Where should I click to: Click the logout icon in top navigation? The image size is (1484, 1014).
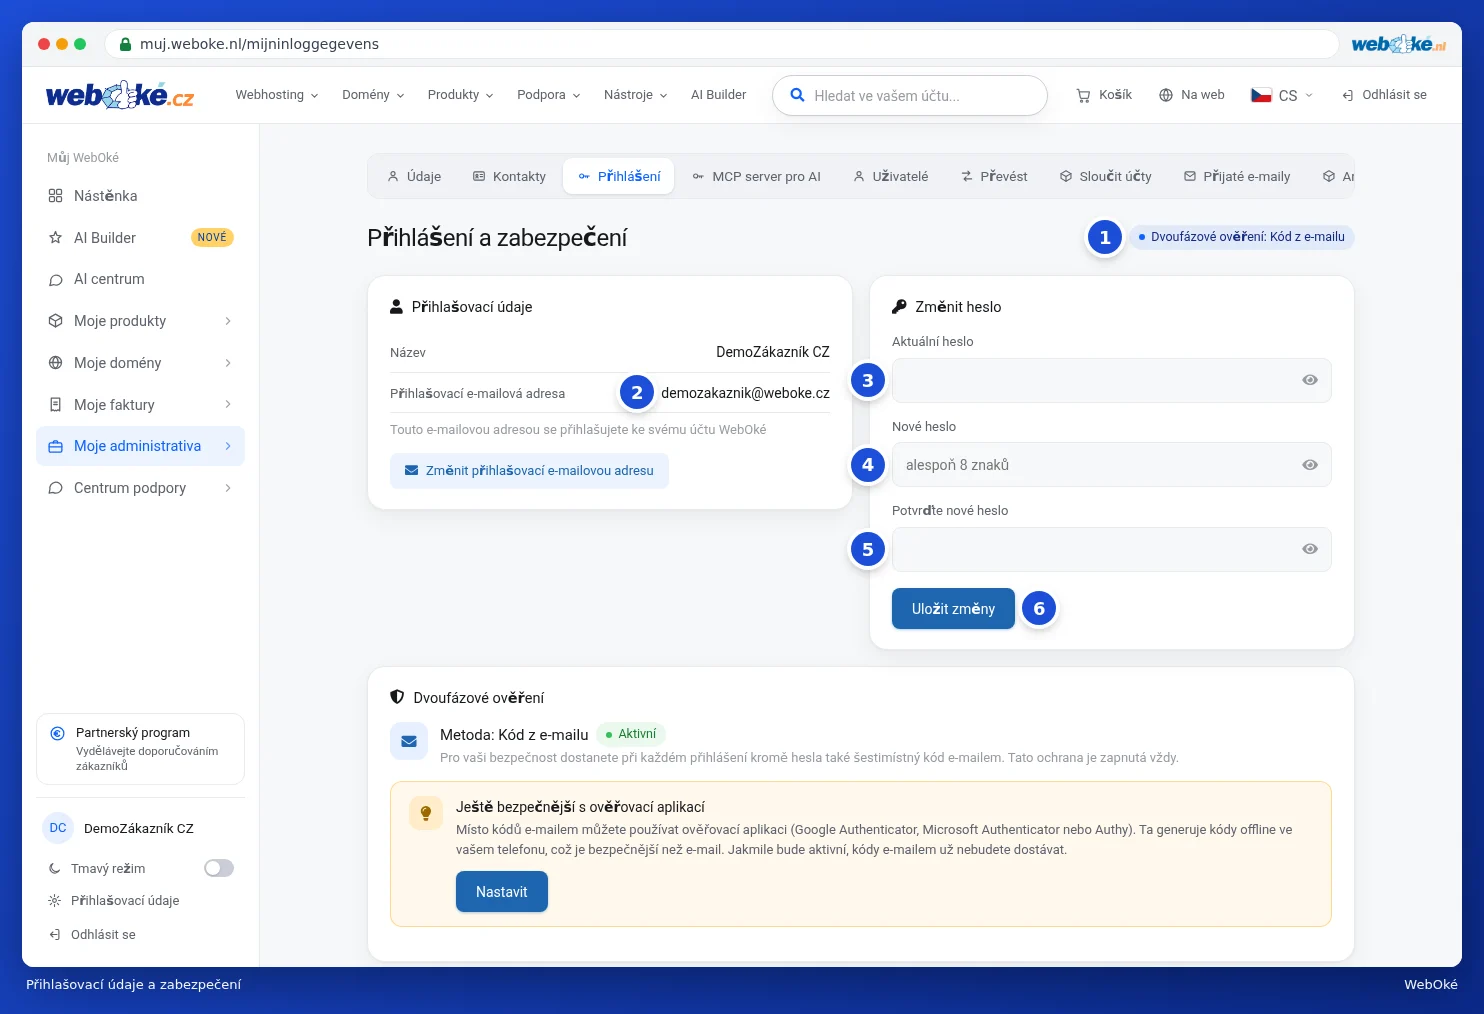coord(1348,95)
